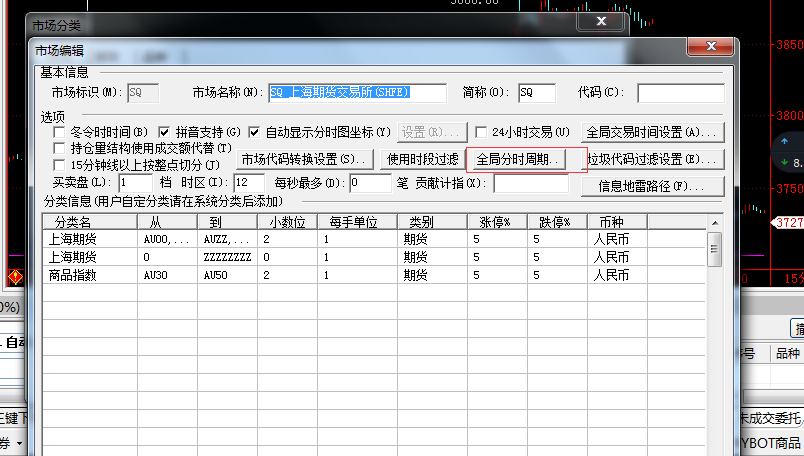Click the 类别 column header
This screenshot has width=804, height=456.
pos(432,222)
